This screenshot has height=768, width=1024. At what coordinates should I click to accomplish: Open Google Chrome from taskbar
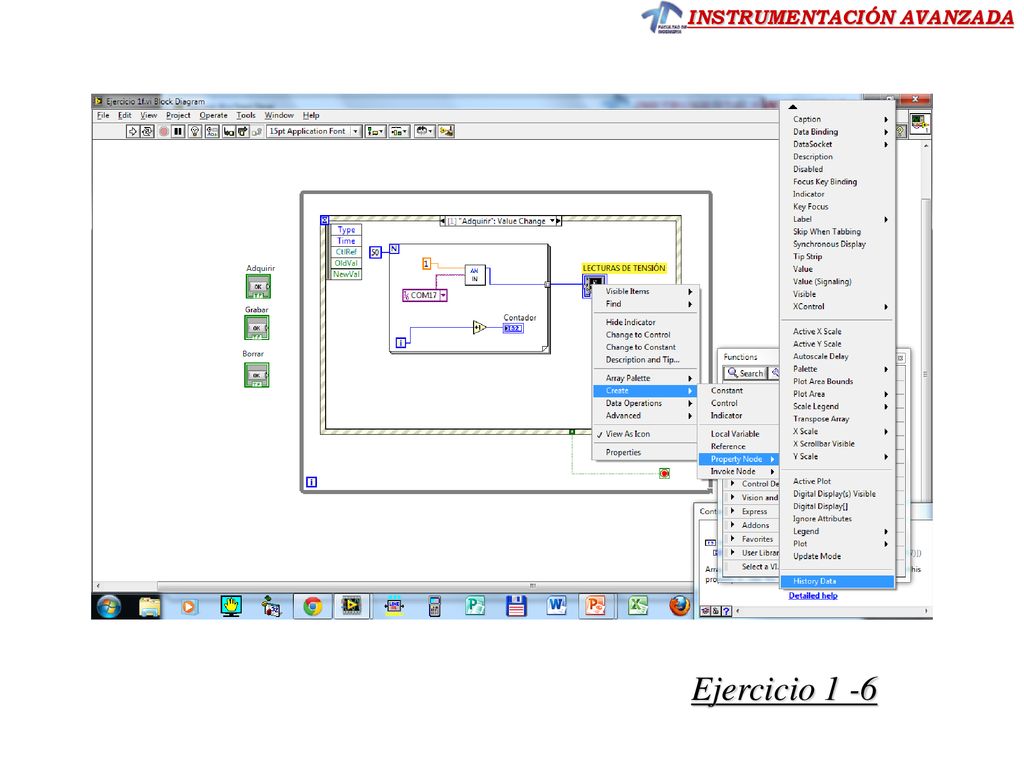tap(313, 607)
